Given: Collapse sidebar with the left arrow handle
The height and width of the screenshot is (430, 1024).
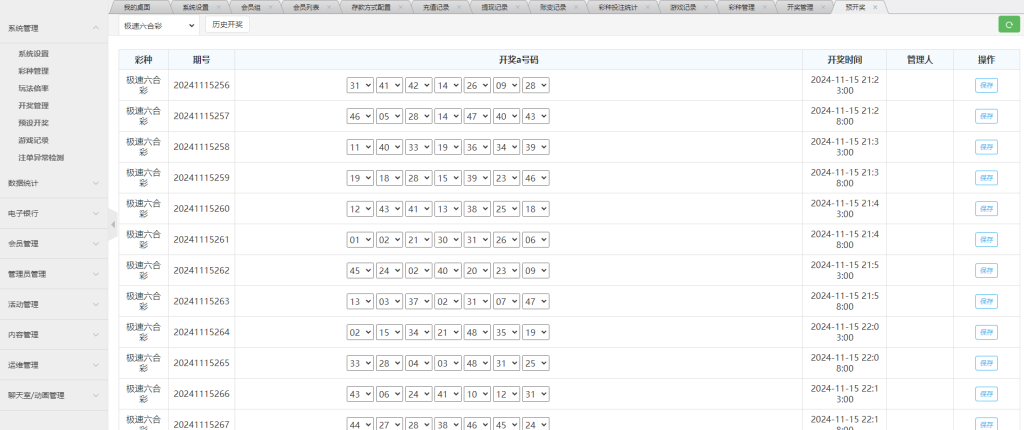Looking at the screenshot, I should tap(113, 224).
